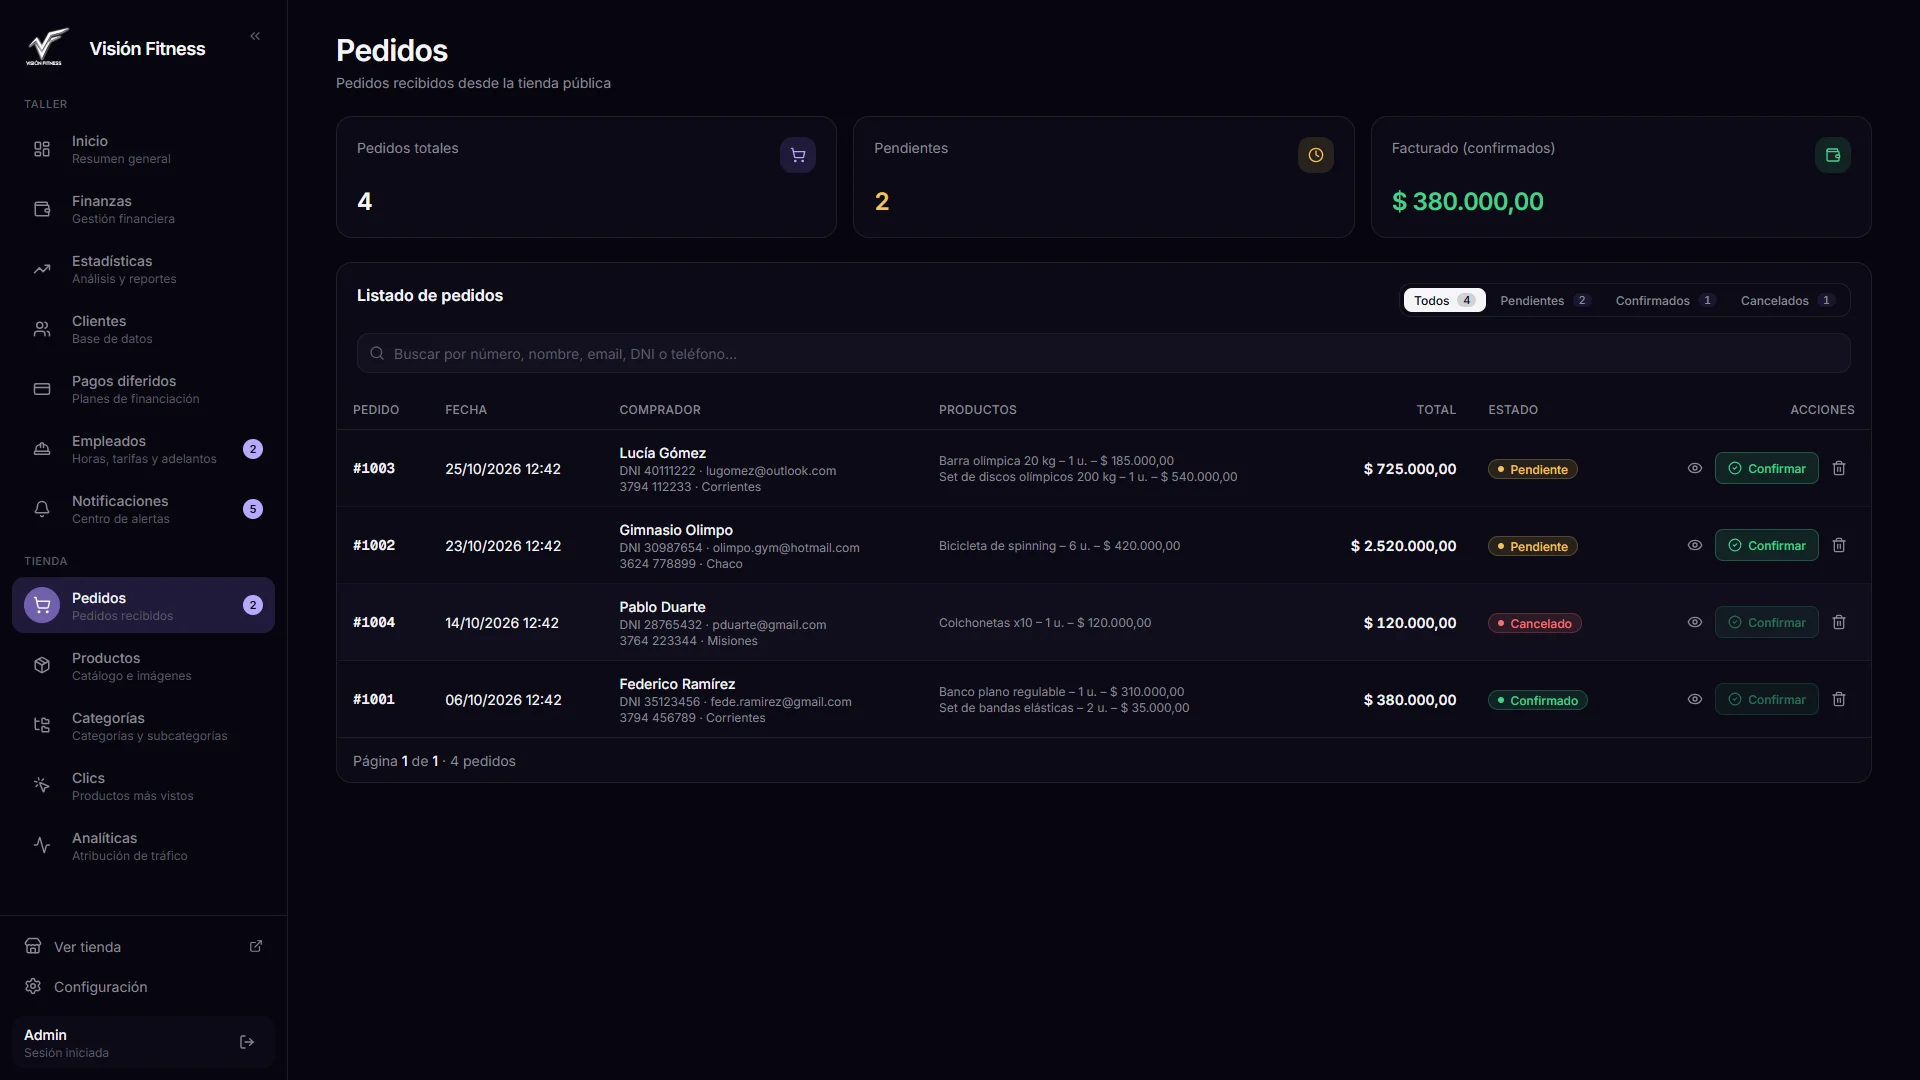The height and width of the screenshot is (1080, 1920).
Task: Switch to Cancelados filter tab
Action: [x=1787, y=300]
